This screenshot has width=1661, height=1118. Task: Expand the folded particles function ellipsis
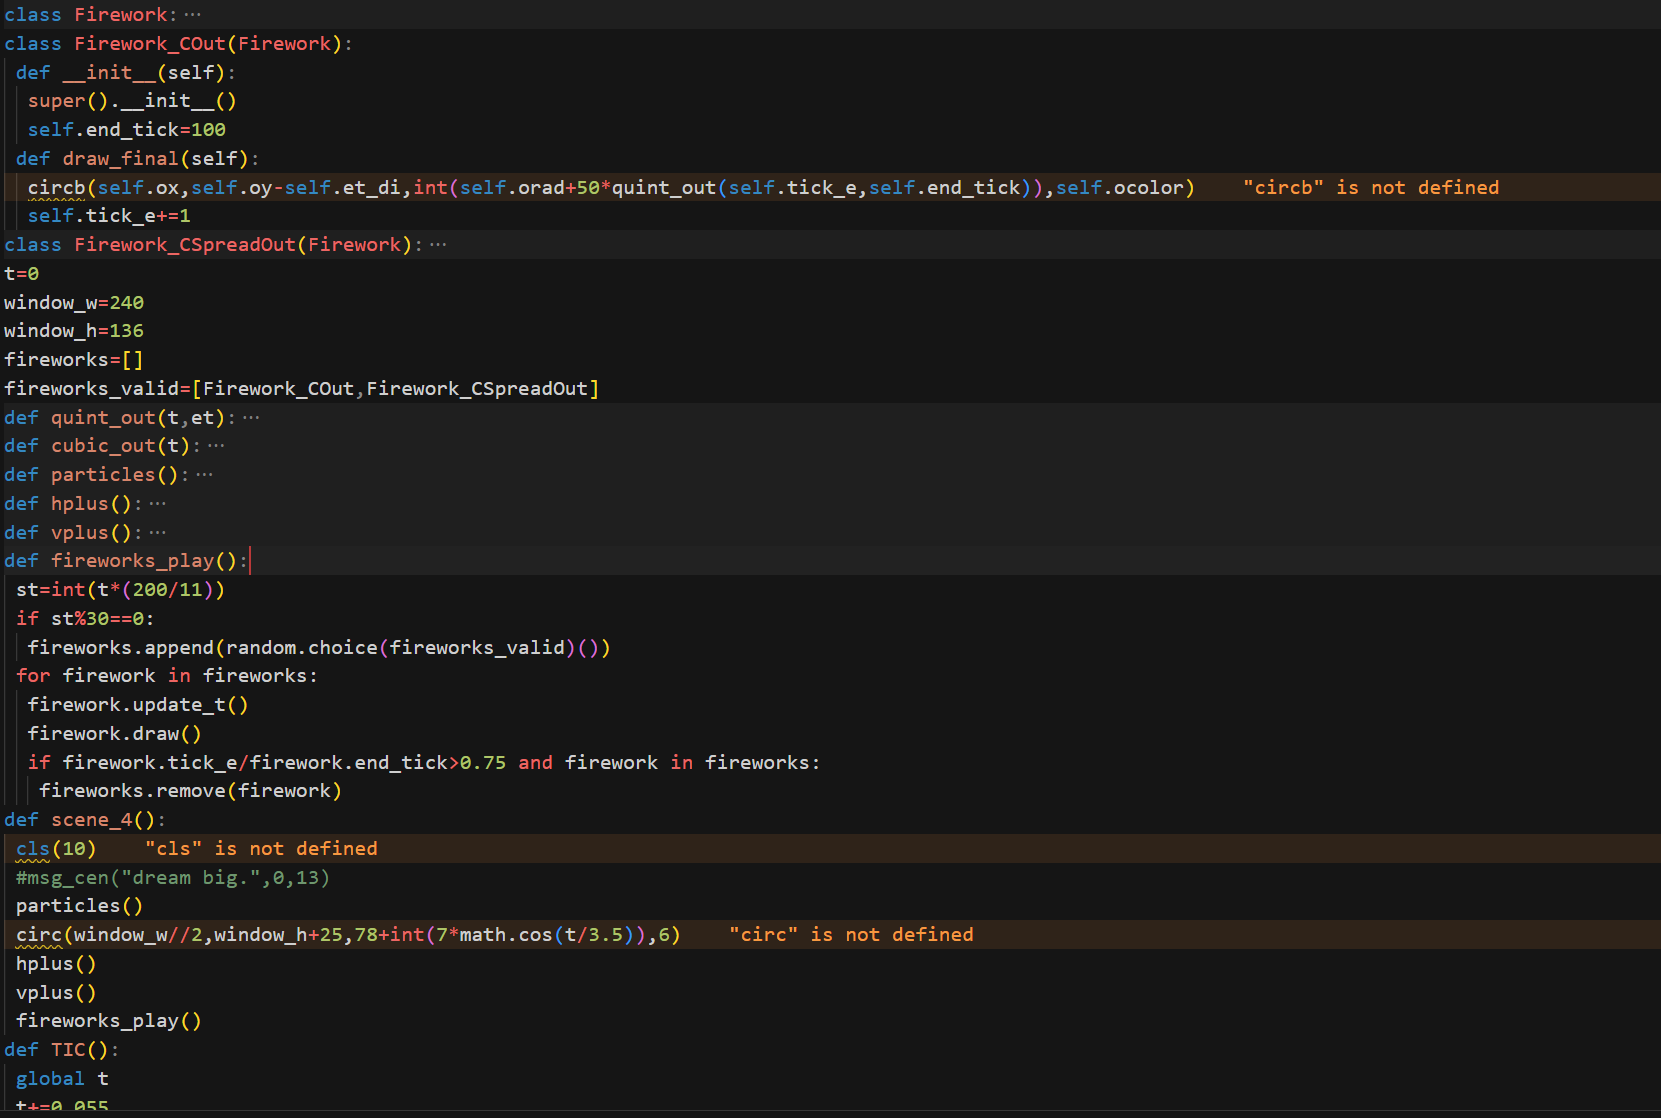[x=205, y=475]
